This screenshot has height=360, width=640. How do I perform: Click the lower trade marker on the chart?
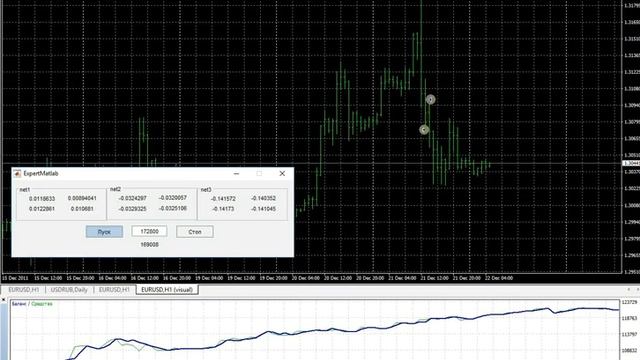(424, 130)
